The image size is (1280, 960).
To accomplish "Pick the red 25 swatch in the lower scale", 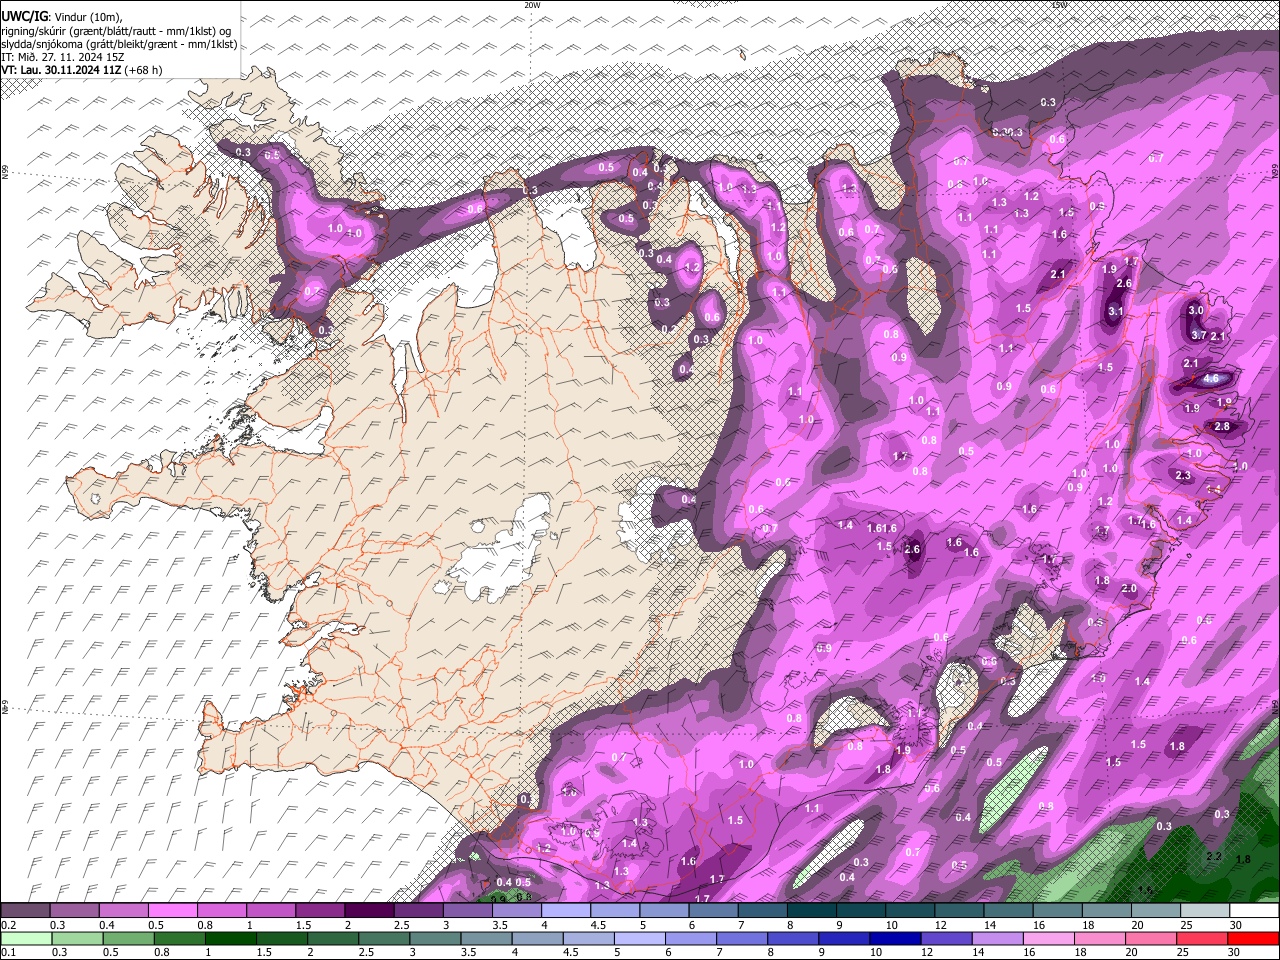I will [1203, 939].
